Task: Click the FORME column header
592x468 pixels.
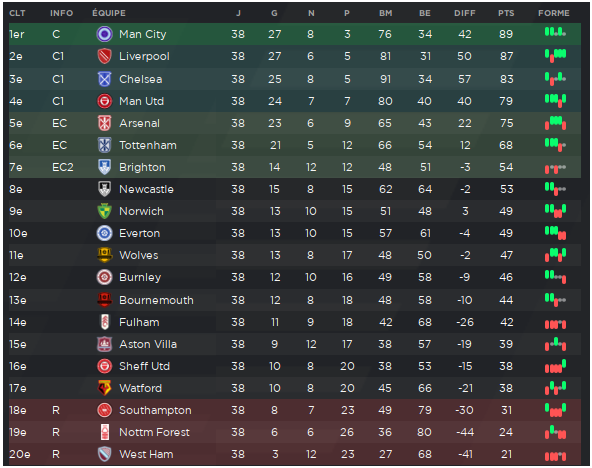Action: [553, 13]
